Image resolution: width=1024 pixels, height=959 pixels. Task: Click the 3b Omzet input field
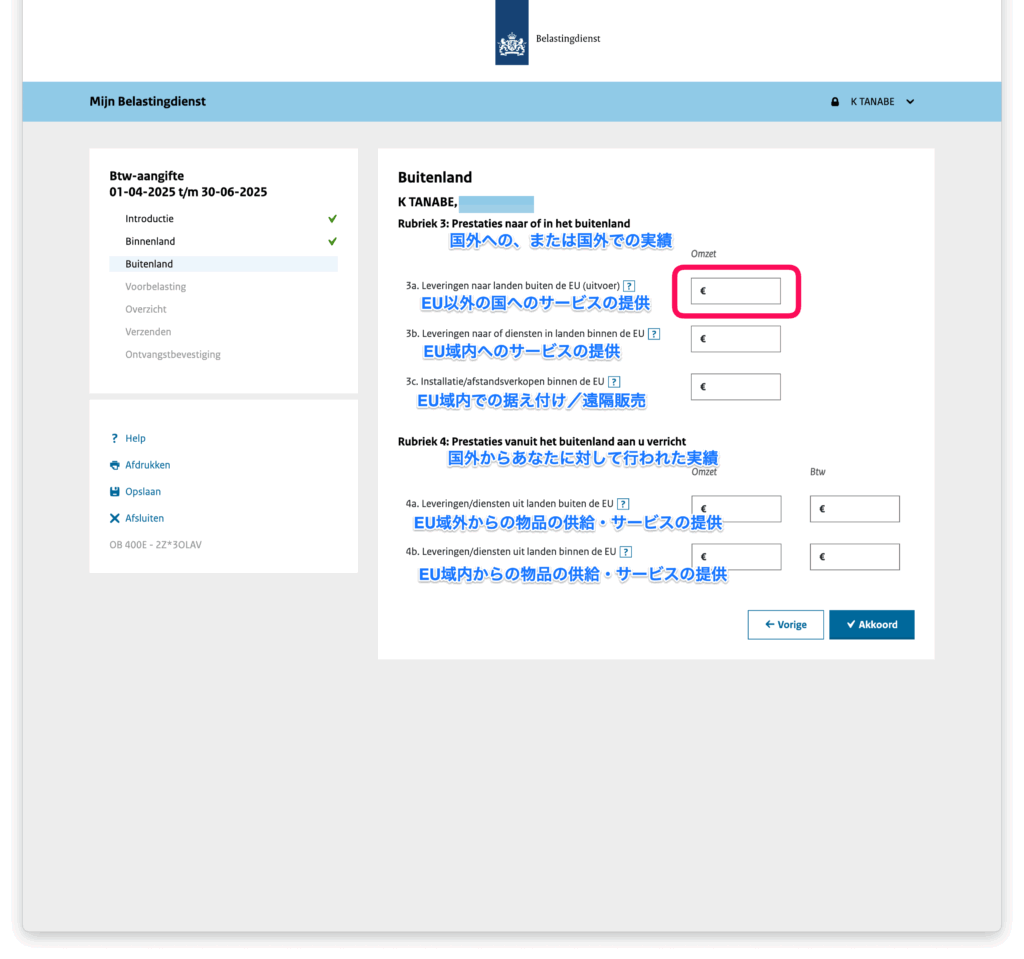pos(736,339)
